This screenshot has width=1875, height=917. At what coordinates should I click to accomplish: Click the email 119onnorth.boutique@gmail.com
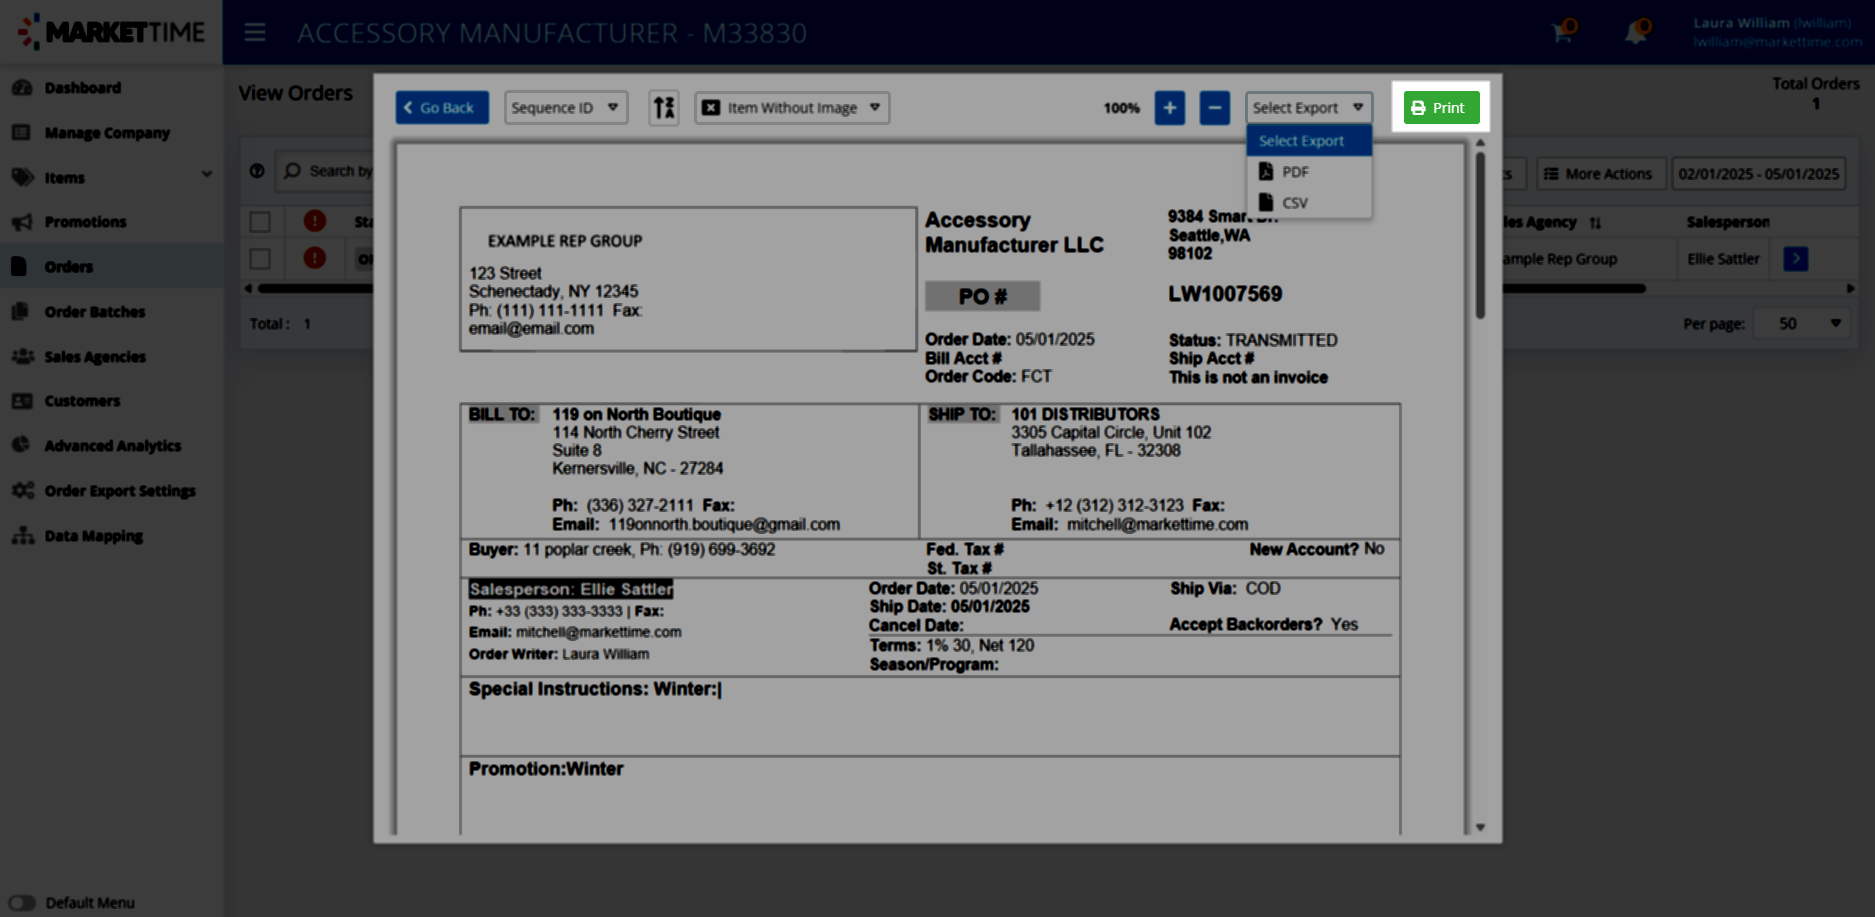pyautogui.click(x=724, y=524)
